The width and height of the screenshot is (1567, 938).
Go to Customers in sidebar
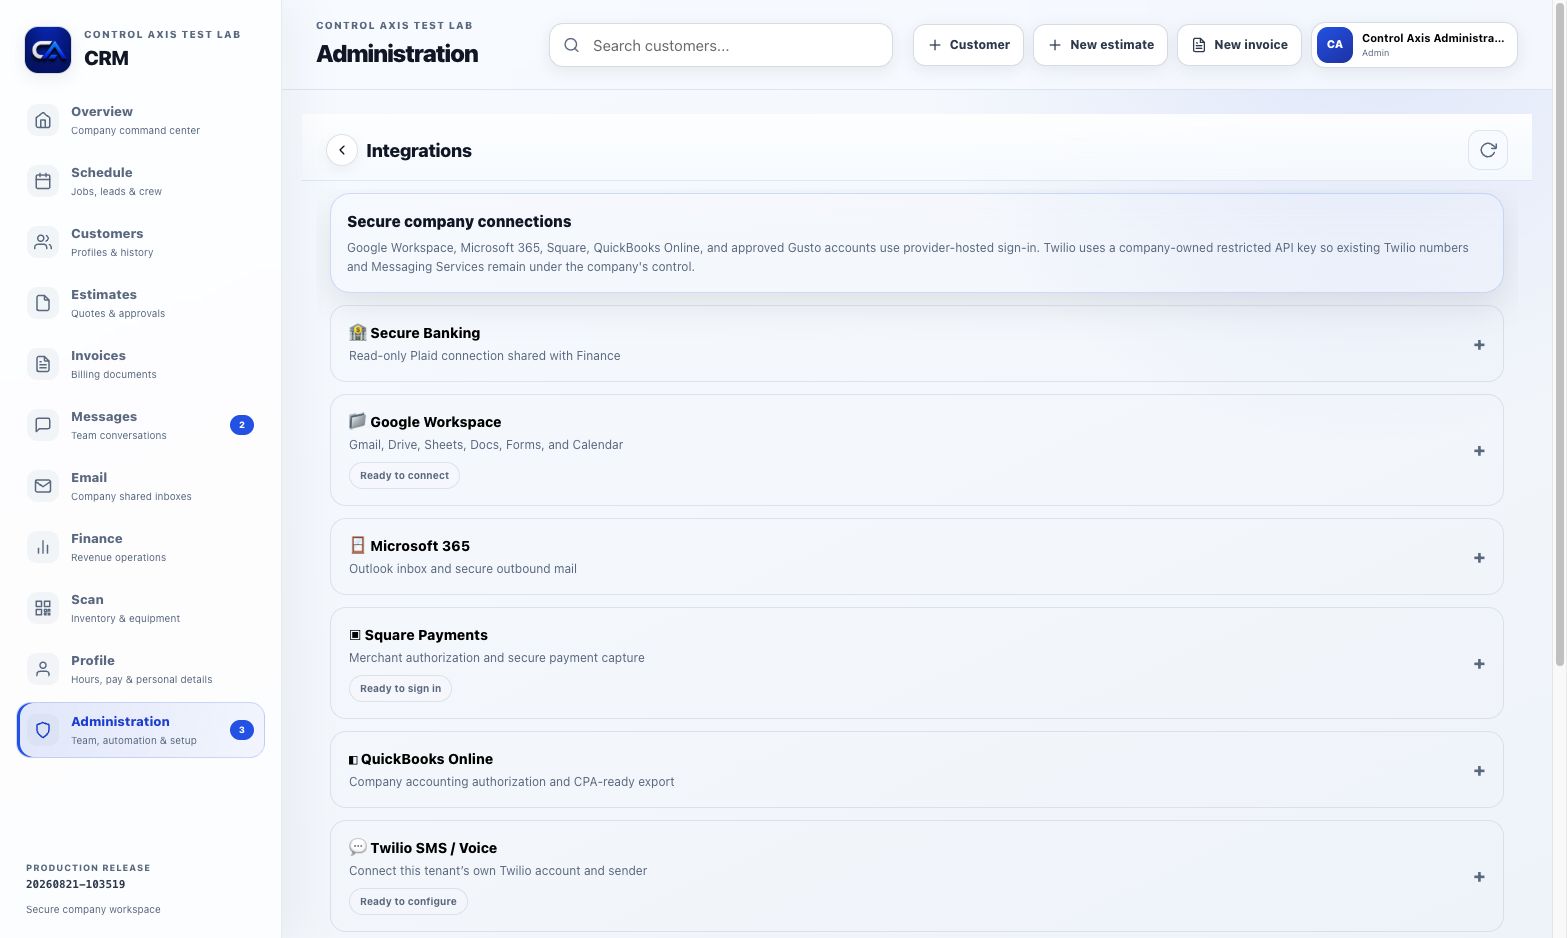point(141,242)
